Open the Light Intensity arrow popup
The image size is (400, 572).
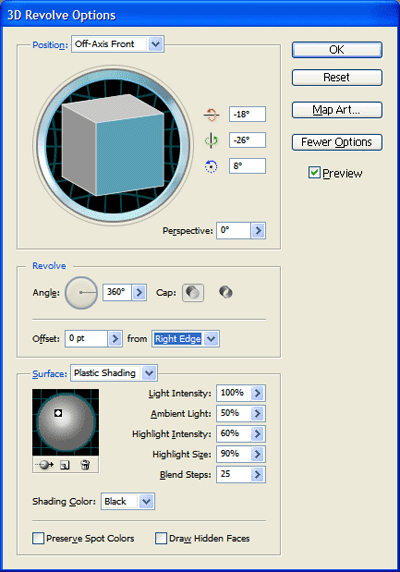258,393
